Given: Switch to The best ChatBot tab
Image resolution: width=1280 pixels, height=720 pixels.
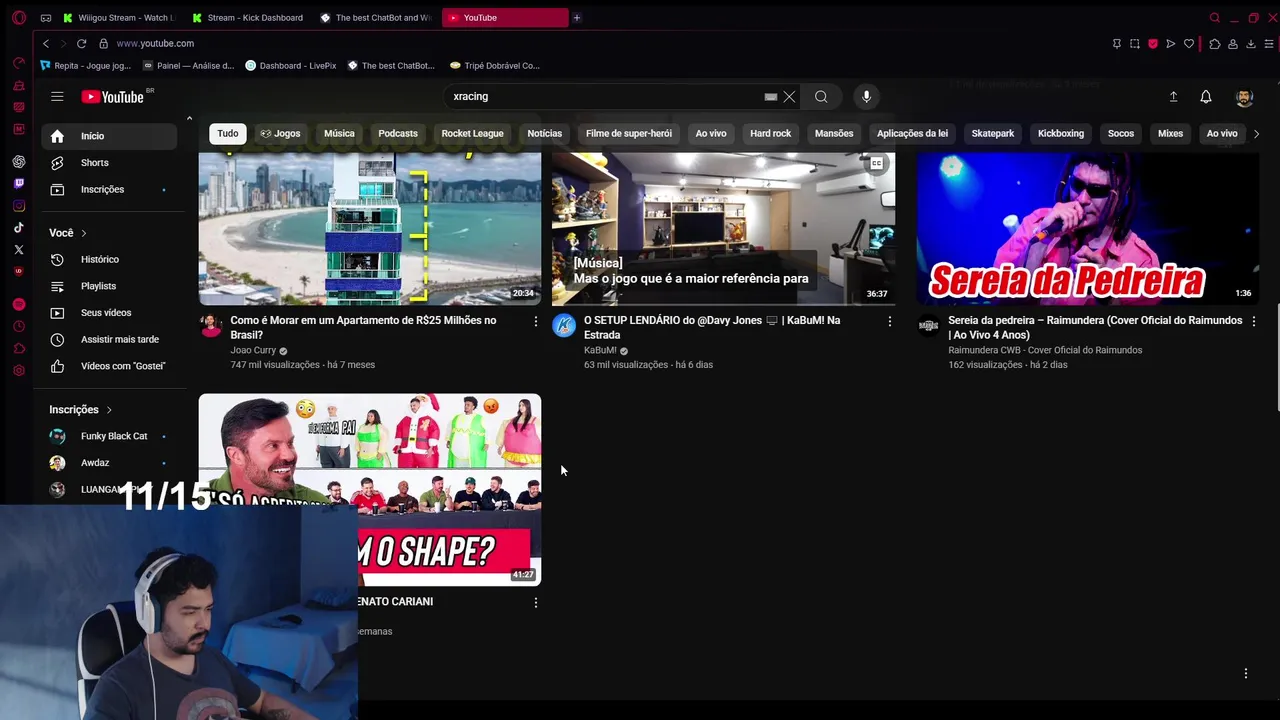Looking at the screenshot, I should (377, 18).
